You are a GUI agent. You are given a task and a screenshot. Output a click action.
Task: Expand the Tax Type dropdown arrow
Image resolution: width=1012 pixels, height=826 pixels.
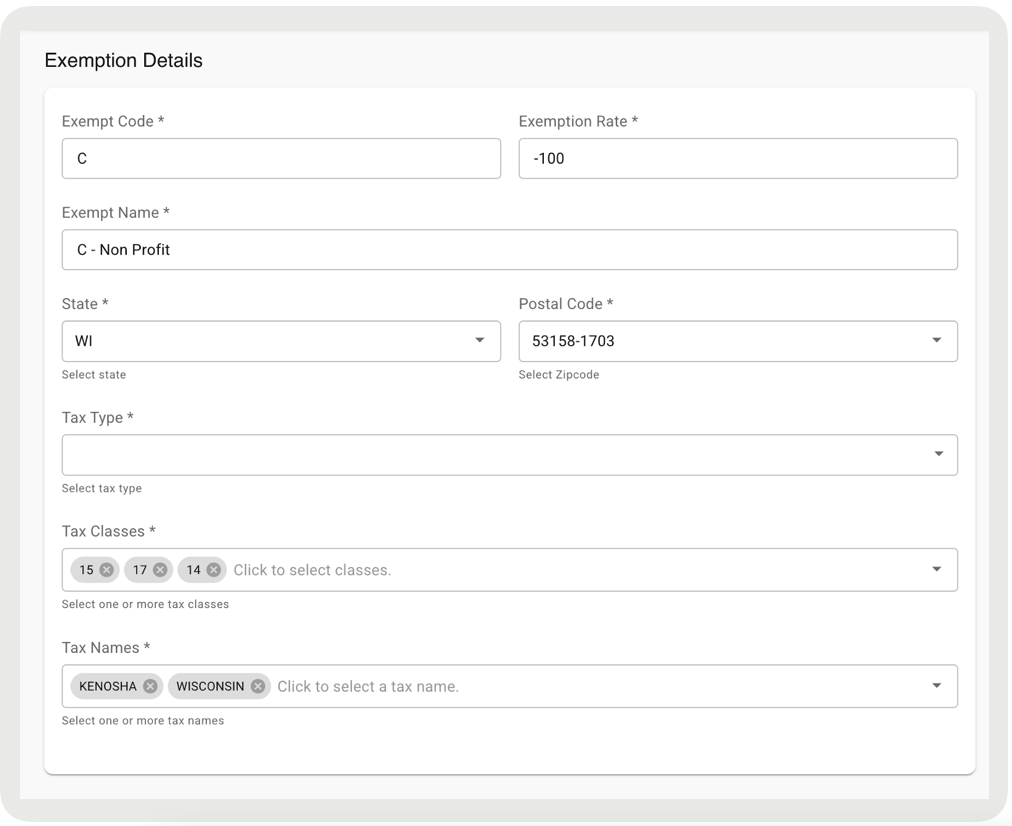[x=939, y=454]
